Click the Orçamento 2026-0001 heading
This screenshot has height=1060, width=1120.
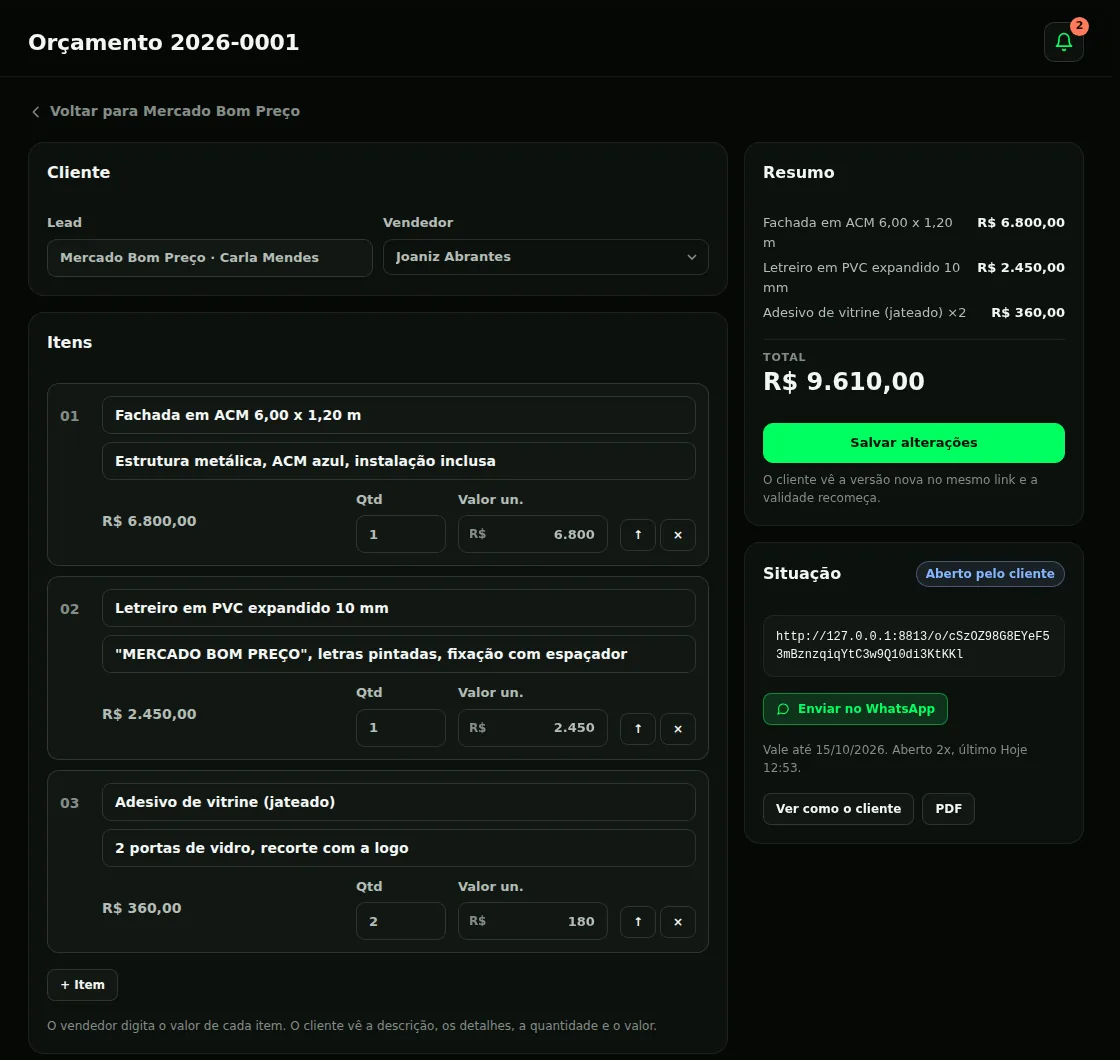tap(163, 42)
